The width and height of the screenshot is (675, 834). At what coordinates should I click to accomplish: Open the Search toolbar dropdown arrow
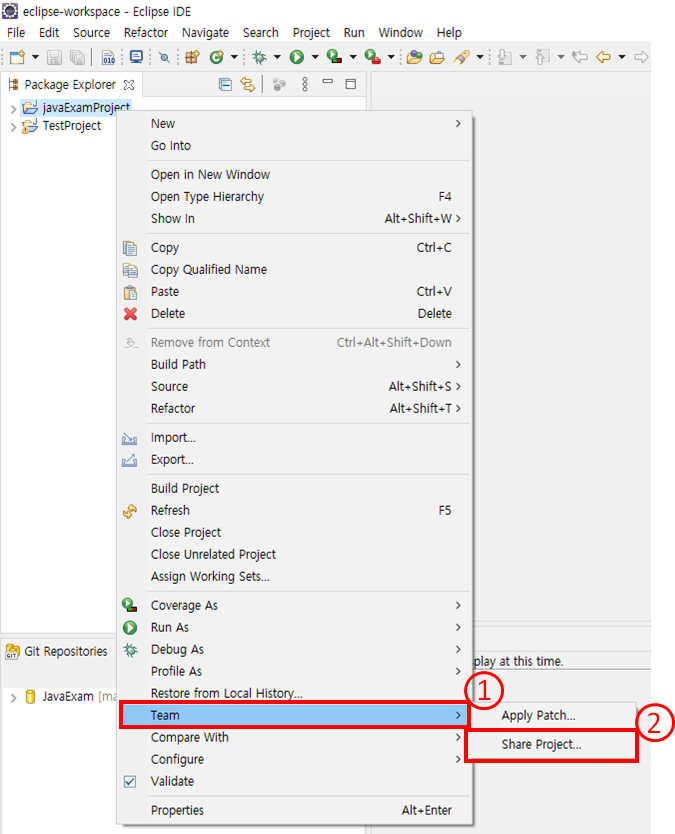(480, 57)
